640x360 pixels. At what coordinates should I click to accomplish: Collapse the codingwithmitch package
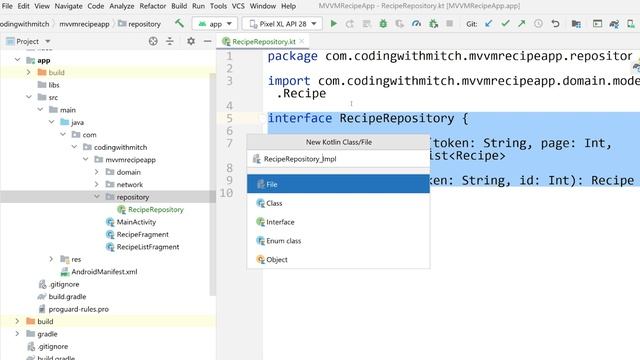pos(74,147)
